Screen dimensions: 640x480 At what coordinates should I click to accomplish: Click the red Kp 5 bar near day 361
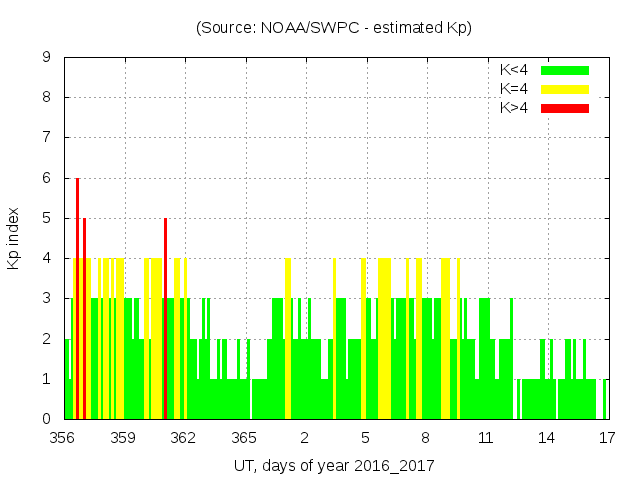point(165,320)
